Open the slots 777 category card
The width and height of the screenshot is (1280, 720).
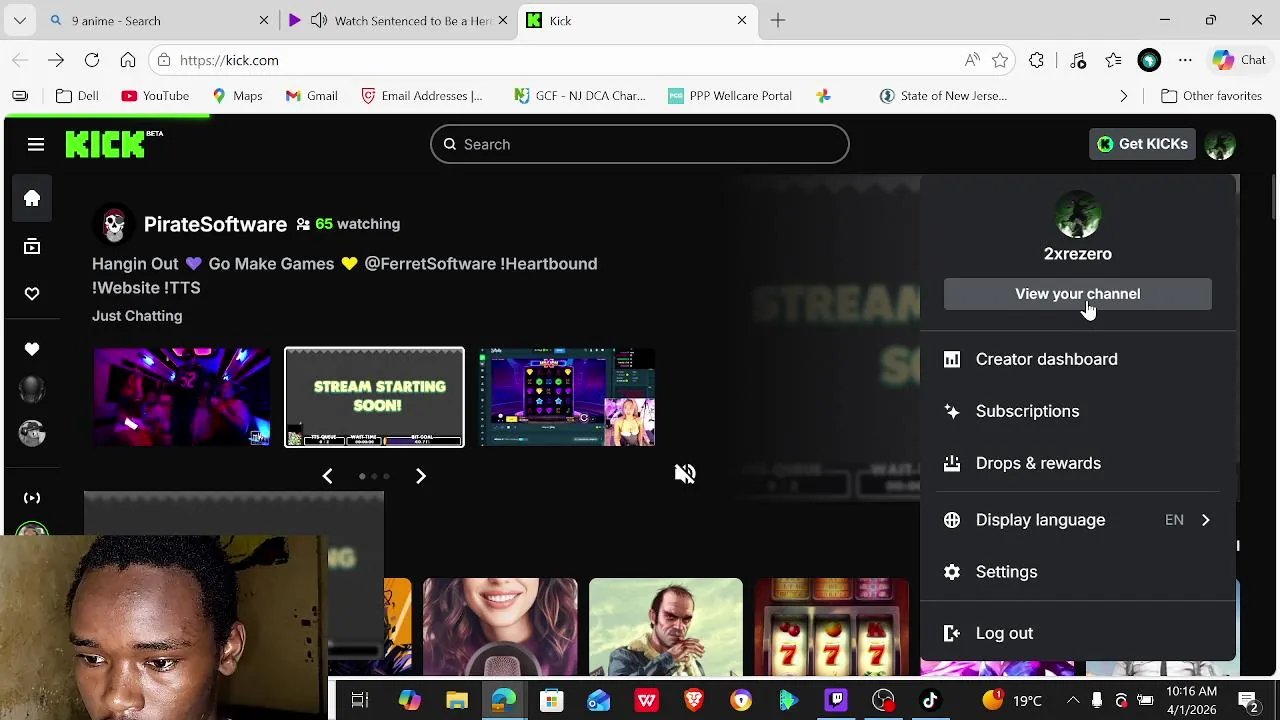coord(832,627)
